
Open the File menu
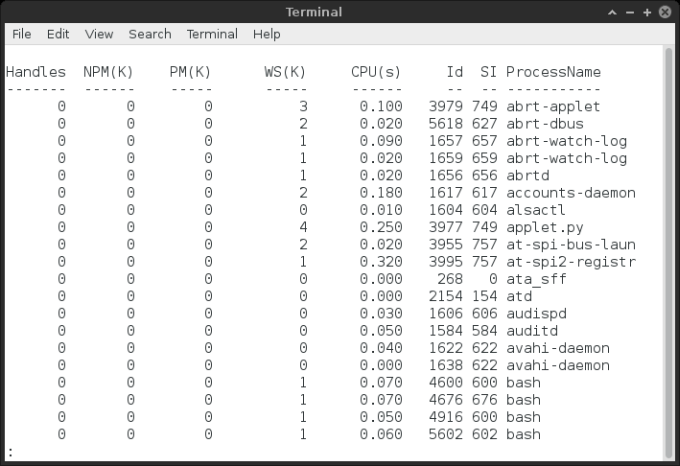(21, 34)
